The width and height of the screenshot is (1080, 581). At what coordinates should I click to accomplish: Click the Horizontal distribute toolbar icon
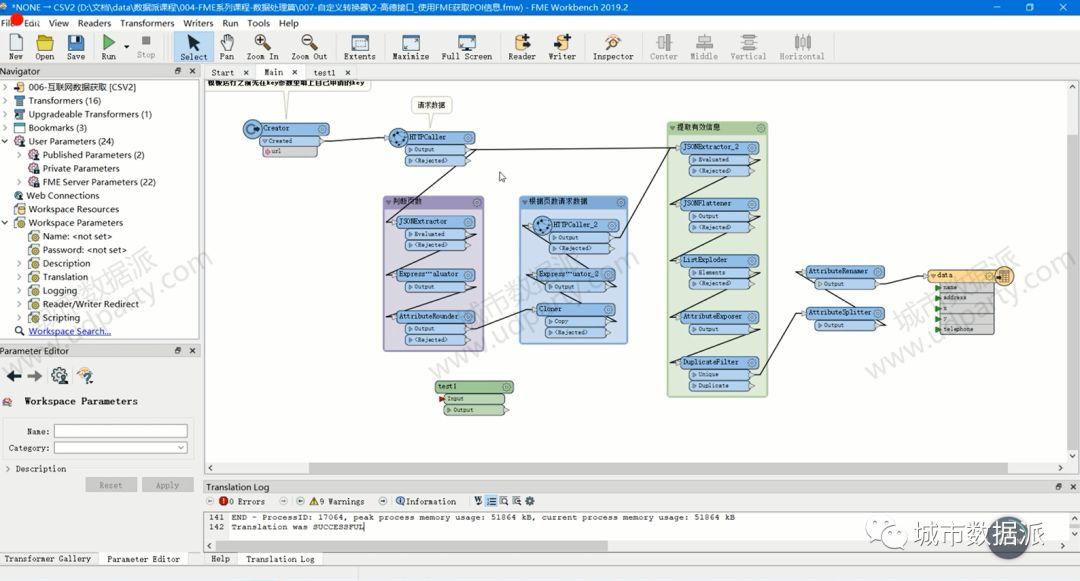pos(802,47)
